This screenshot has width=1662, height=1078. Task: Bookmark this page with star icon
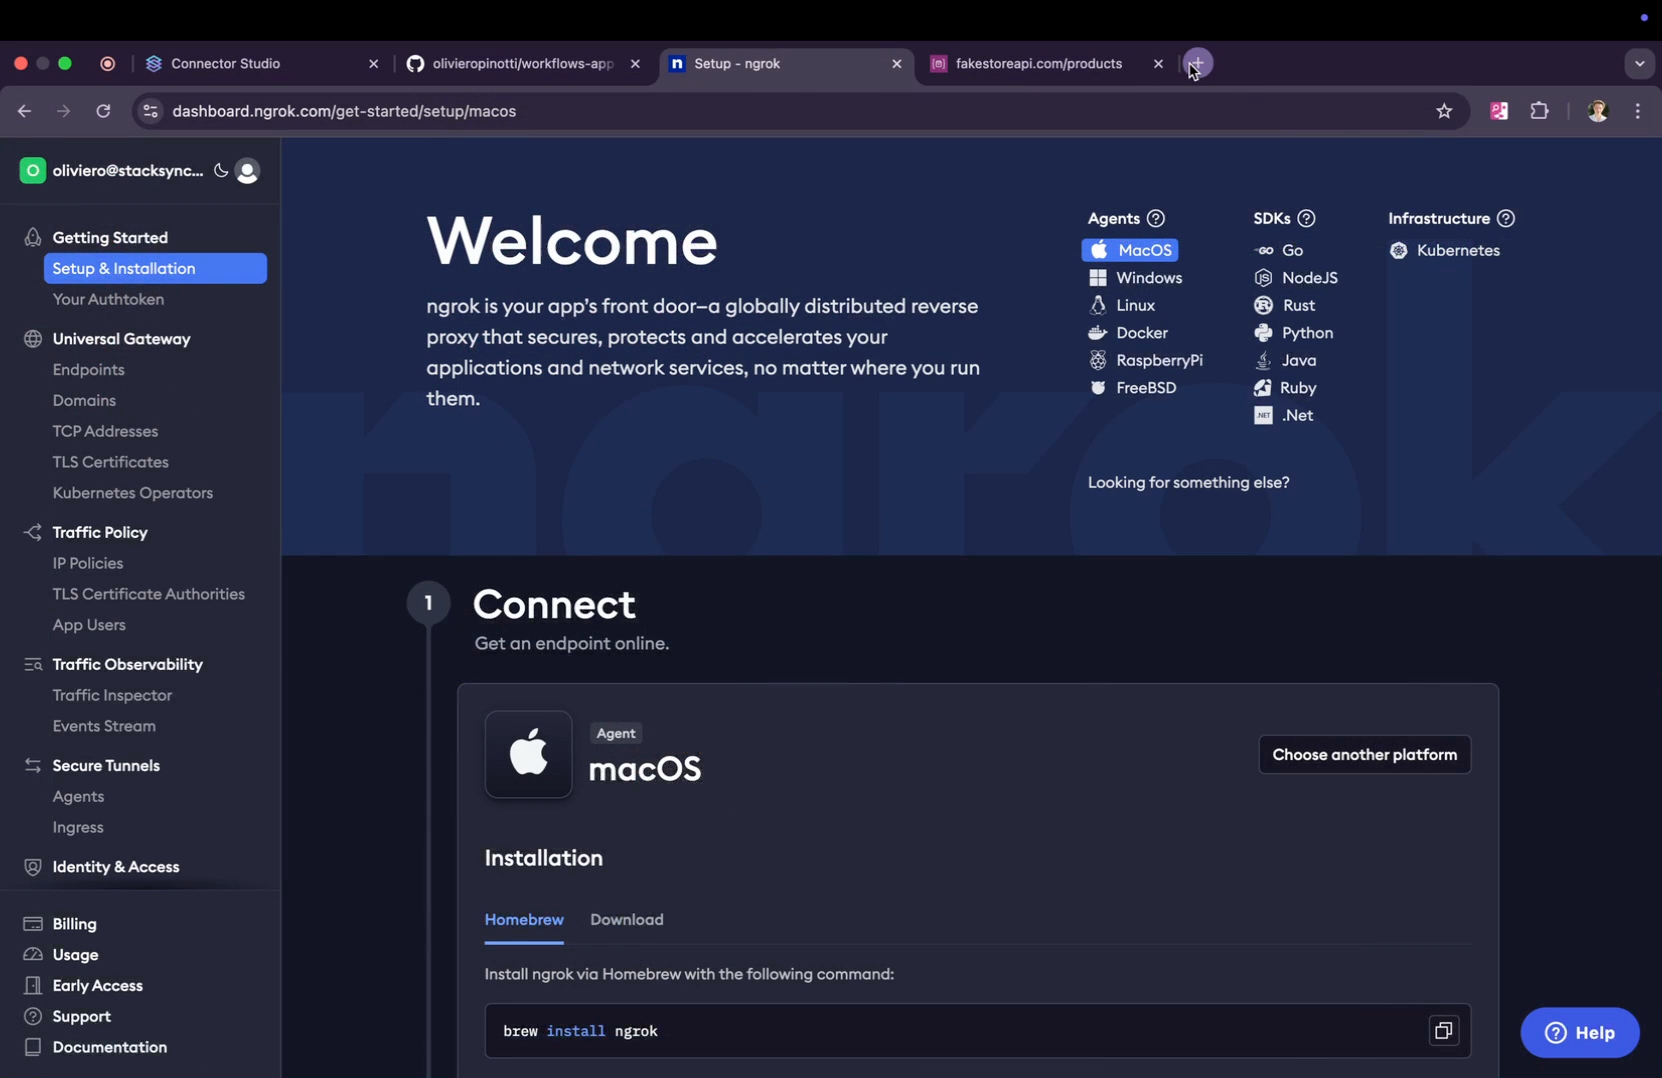pyautogui.click(x=1443, y=111)
